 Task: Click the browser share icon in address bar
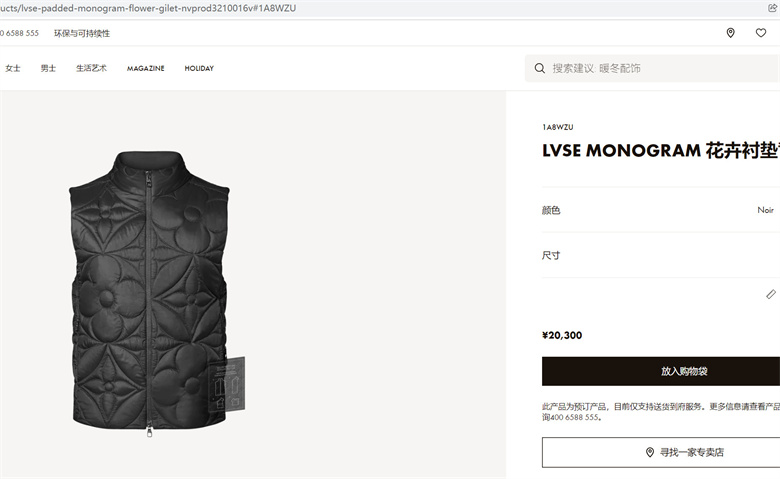click(773, 8)
